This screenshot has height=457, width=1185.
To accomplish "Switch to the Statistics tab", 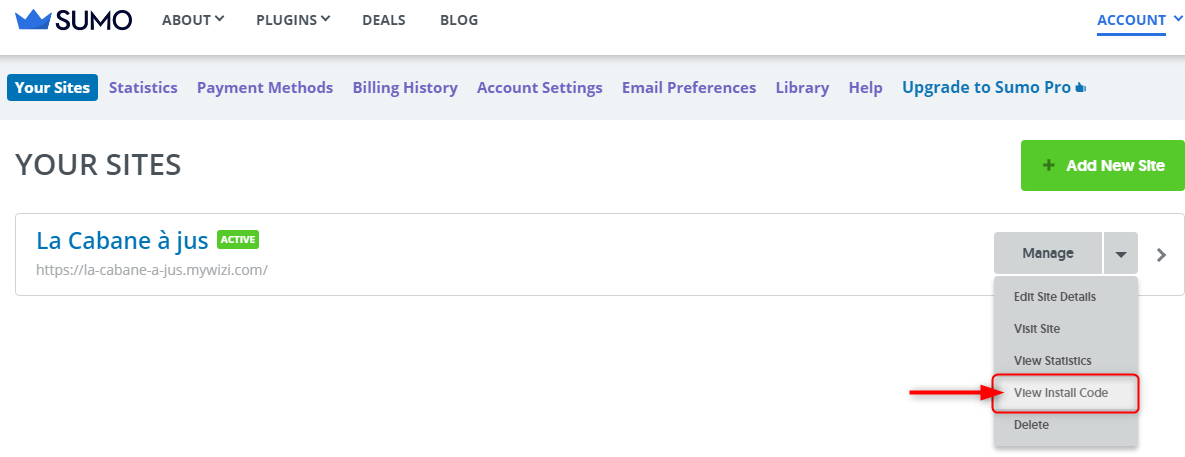I will [143, 88].
